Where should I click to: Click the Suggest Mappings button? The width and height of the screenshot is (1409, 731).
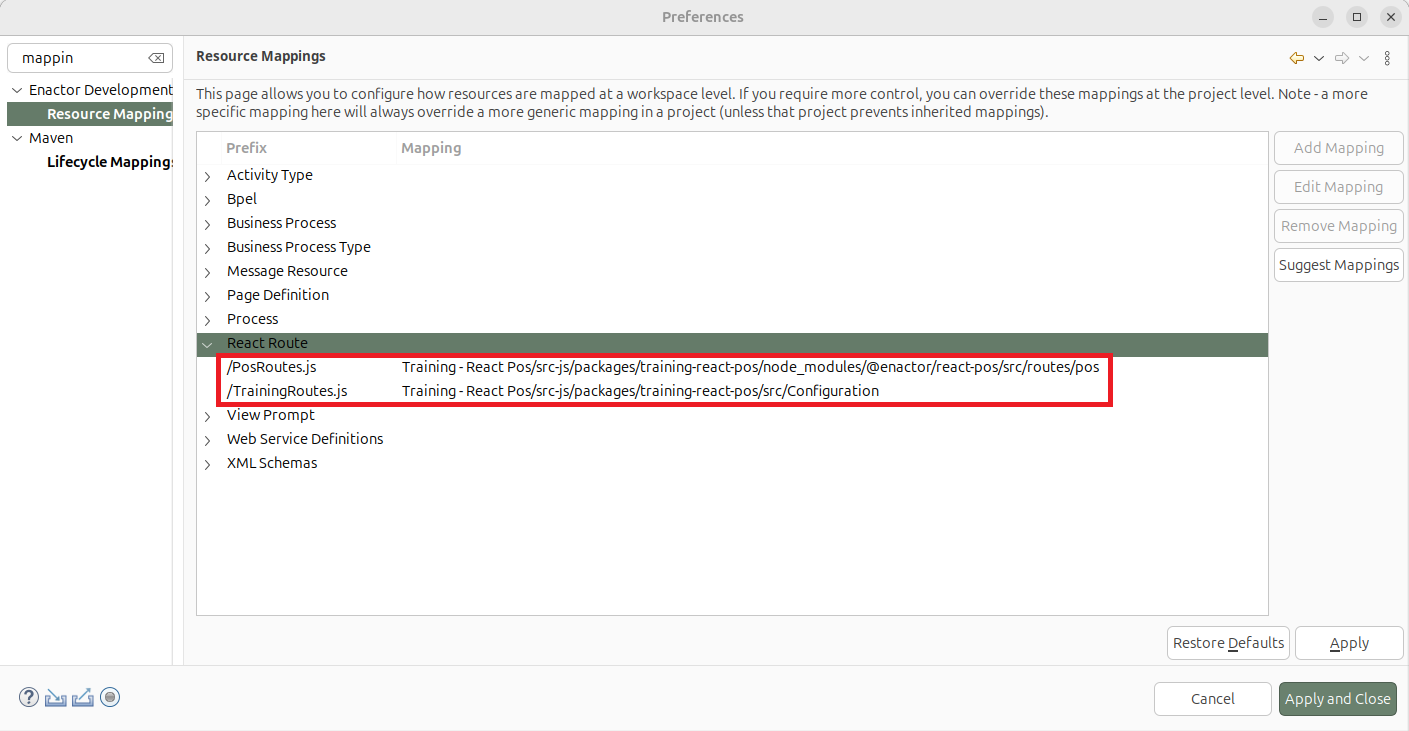coord(1339,265)
